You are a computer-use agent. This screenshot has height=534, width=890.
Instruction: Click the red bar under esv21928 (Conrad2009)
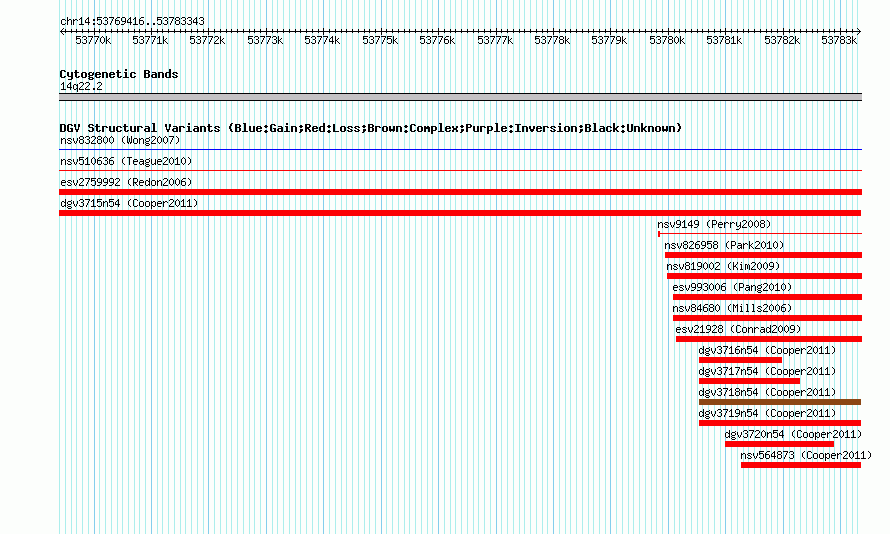(x=769, y=339)
